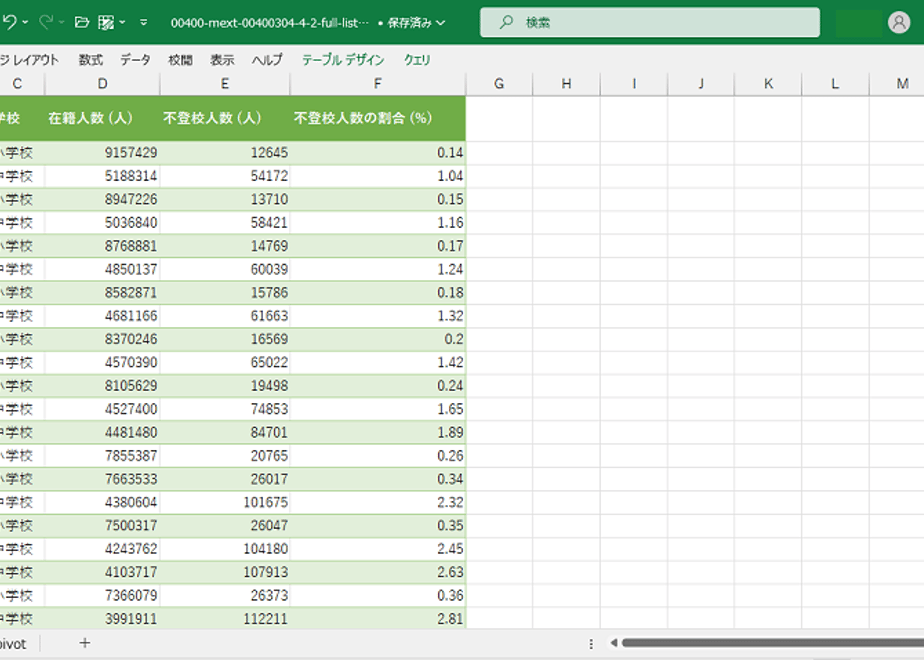
Task: Open the 数式 ribbon tab
Action: click(x=91, y=60)
